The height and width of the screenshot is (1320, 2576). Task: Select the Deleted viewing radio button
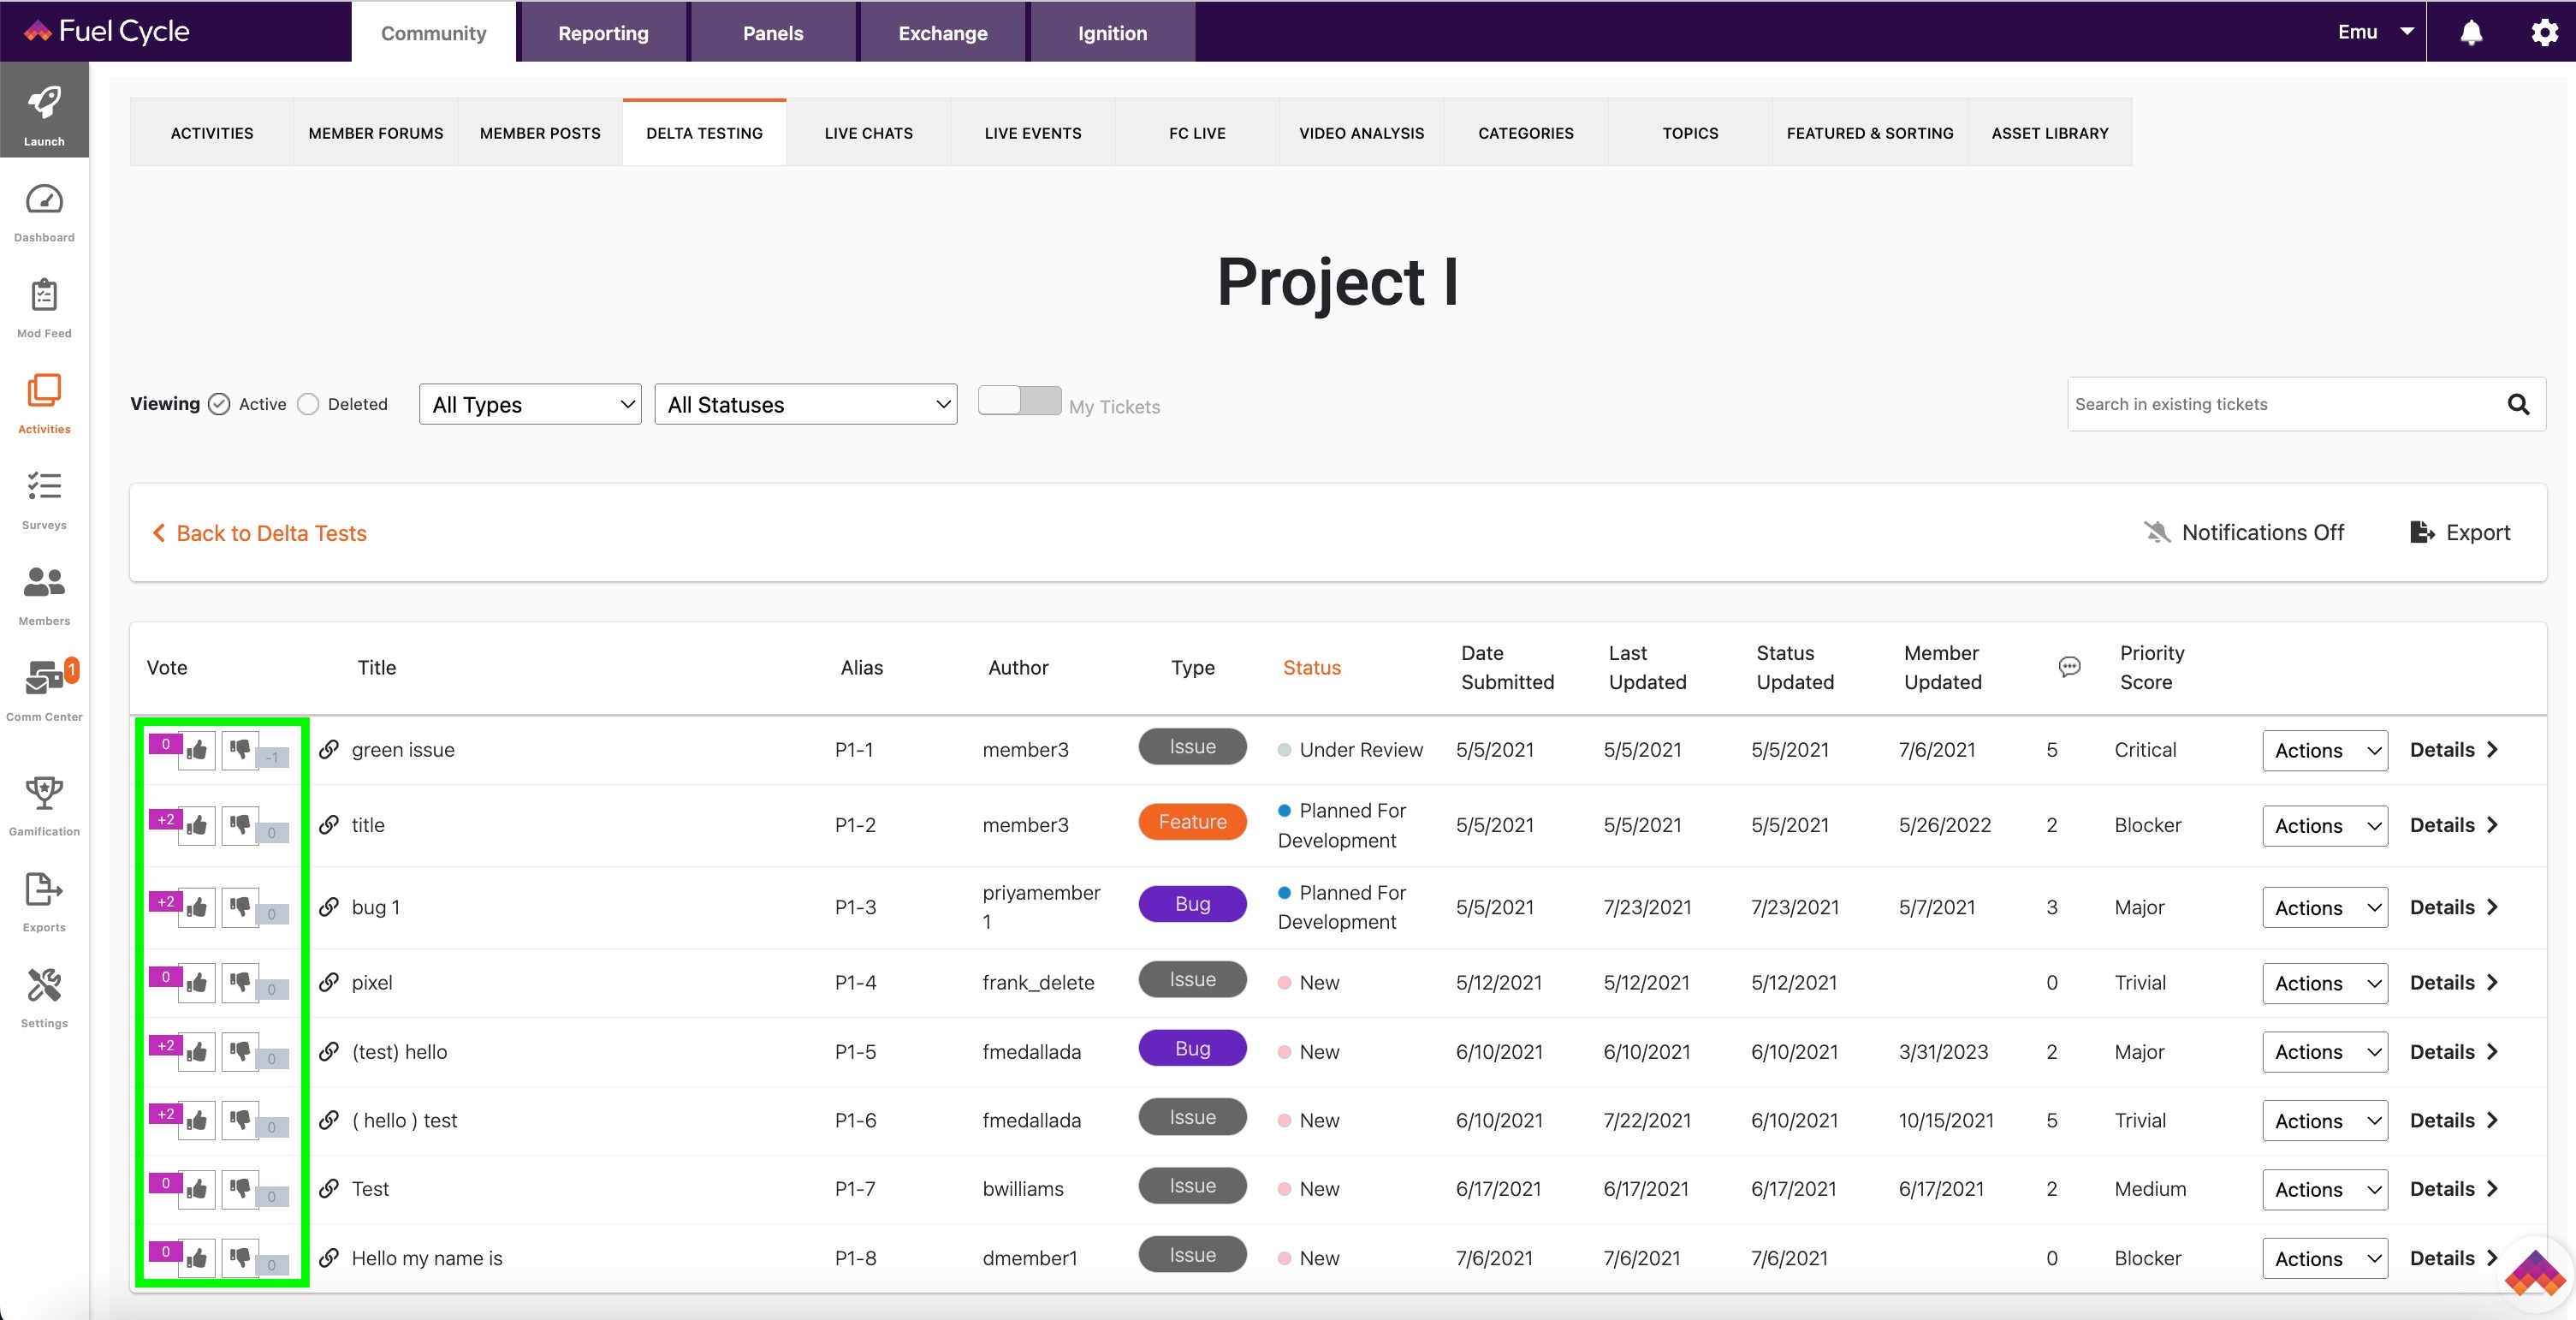[308, 404]
